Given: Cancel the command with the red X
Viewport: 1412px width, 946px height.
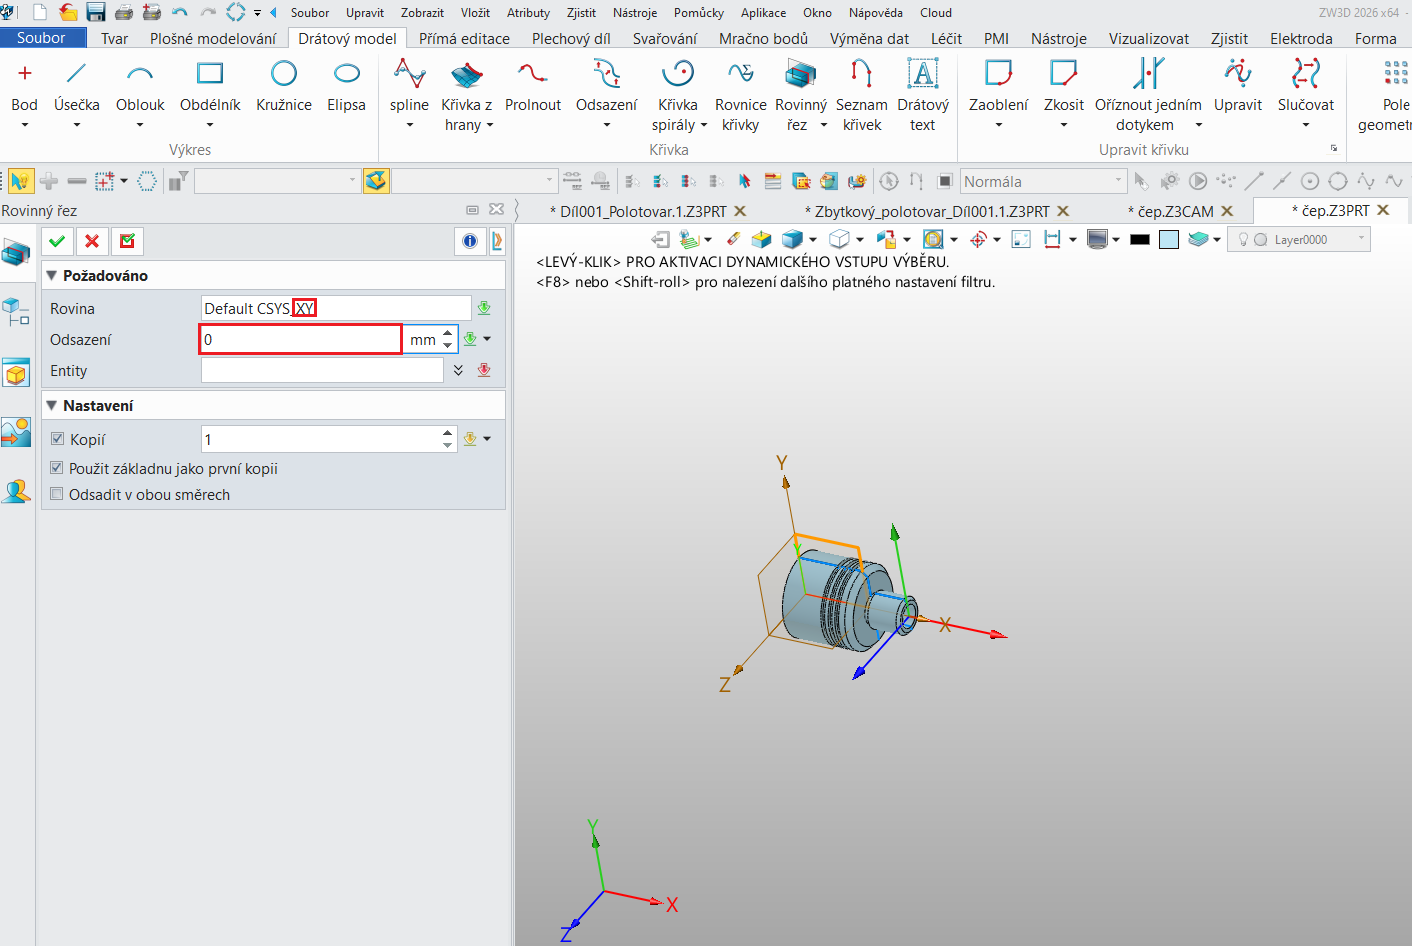Looking at the screenshot, I should [92, 241].
